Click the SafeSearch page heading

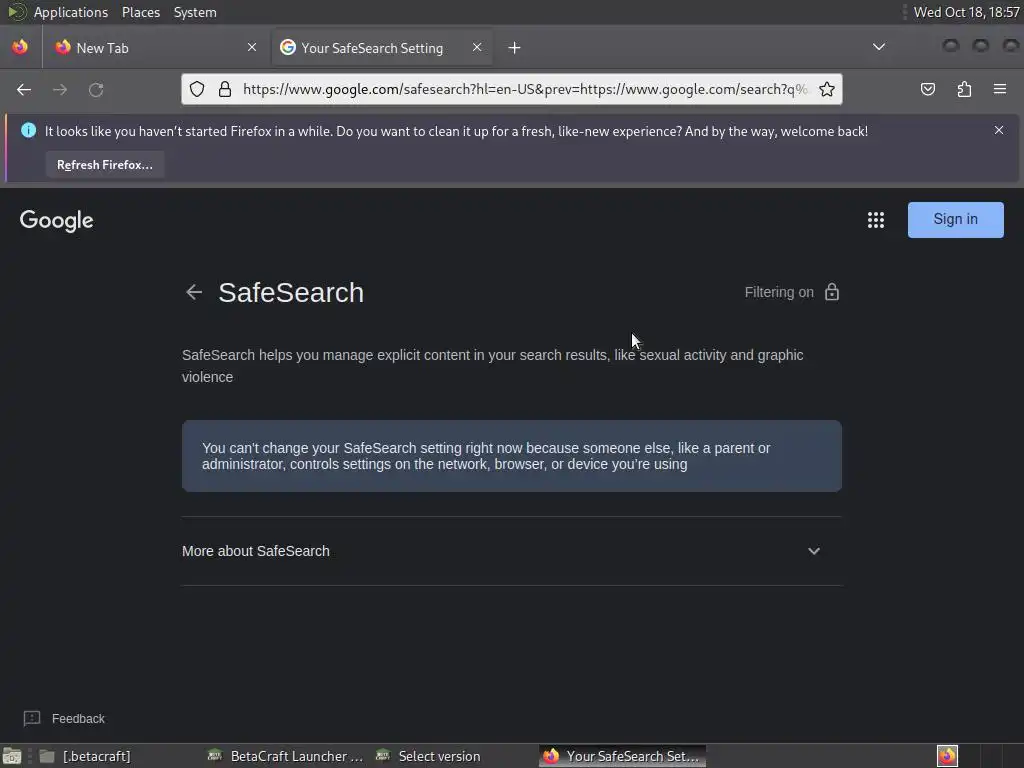click(291, 293)
